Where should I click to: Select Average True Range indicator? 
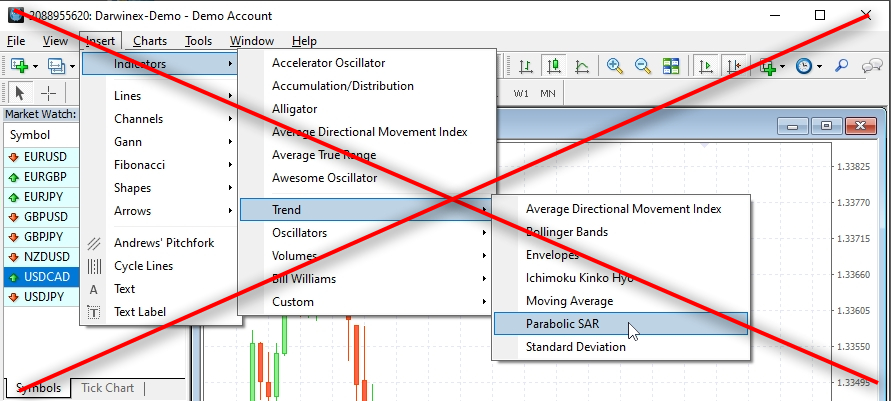367,155
